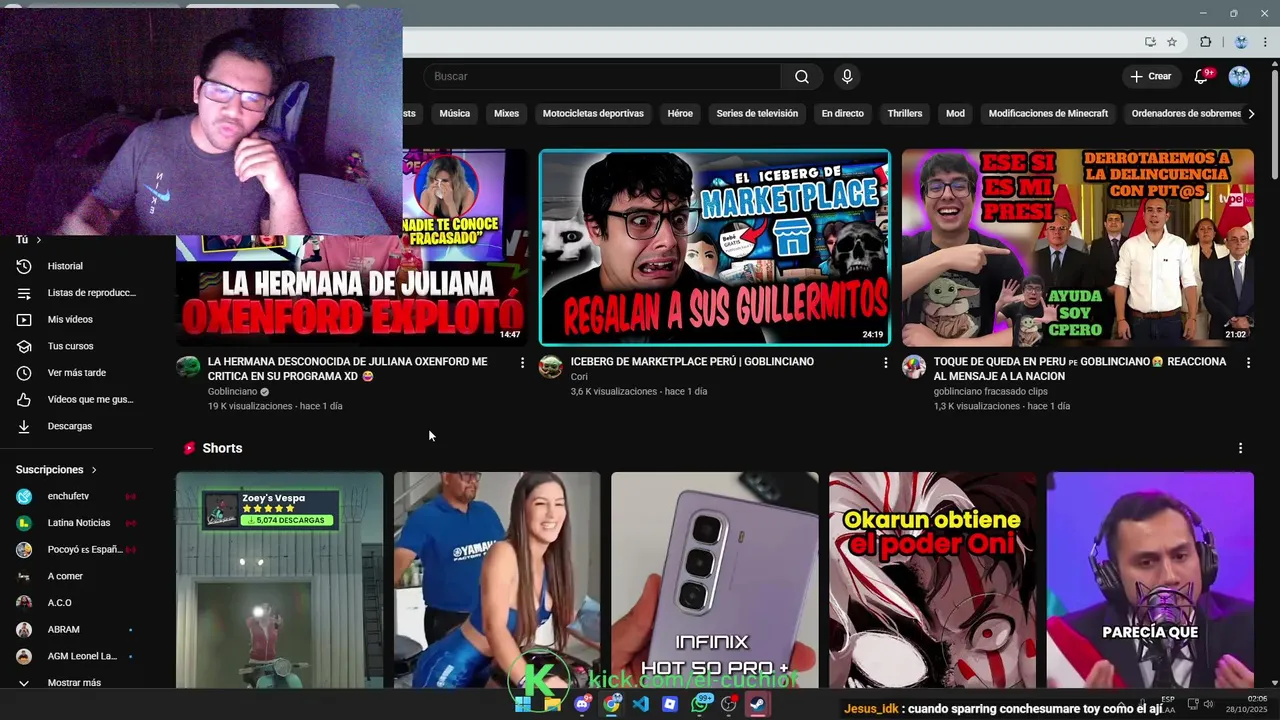1280x720 pixels.
Task: Play the Parecía que short
Action: 1150,580
